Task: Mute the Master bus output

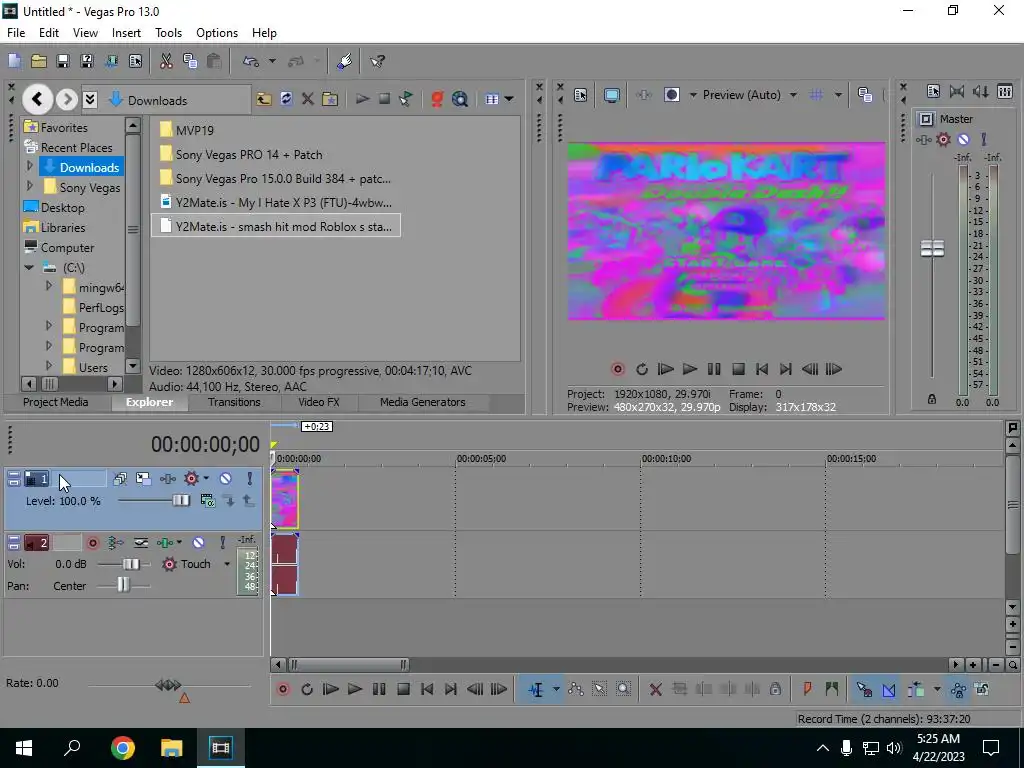Action: pyautogui.click(x=963, y=139)
